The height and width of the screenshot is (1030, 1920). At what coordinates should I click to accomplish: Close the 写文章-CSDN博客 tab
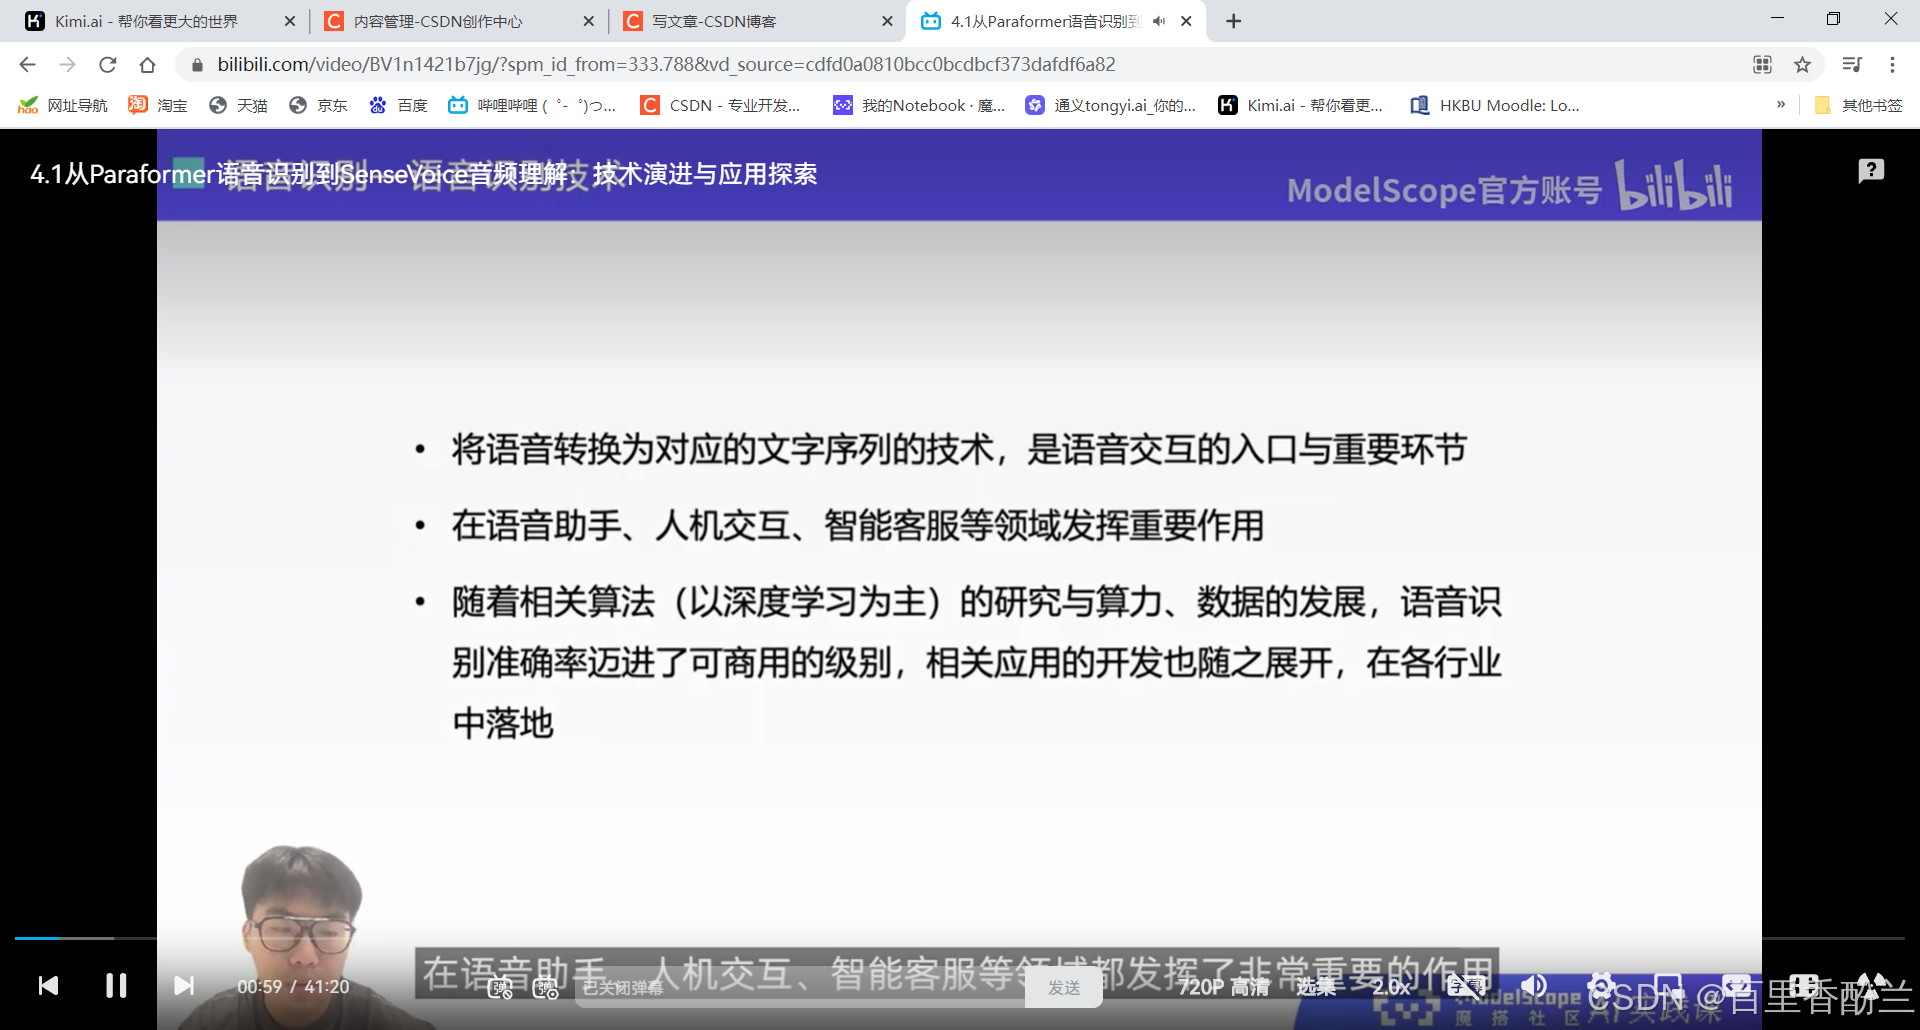coord(887,21)
